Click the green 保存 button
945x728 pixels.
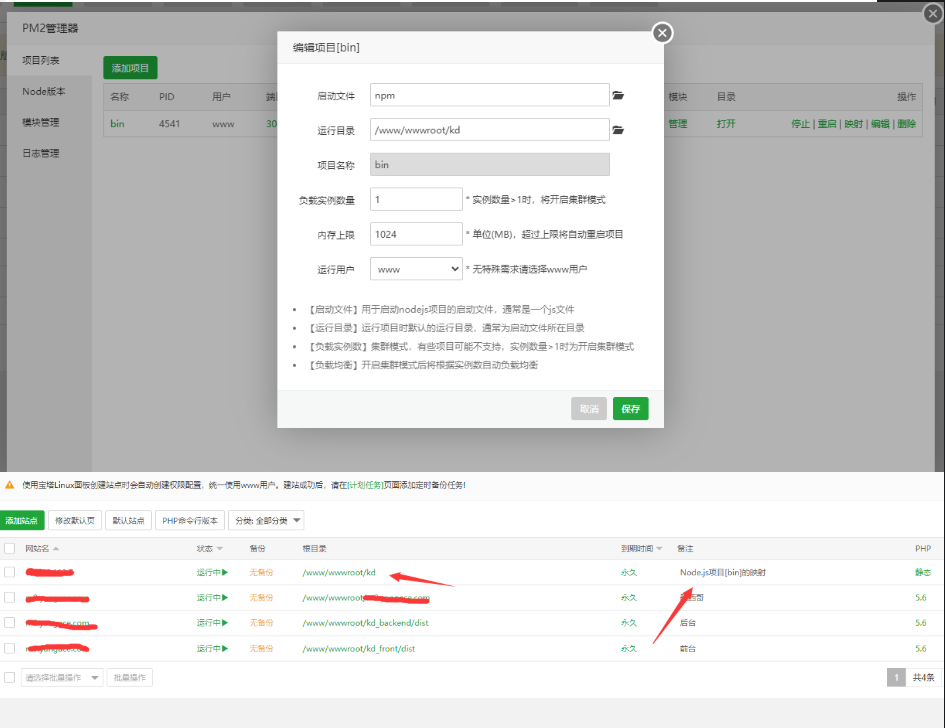630,408
